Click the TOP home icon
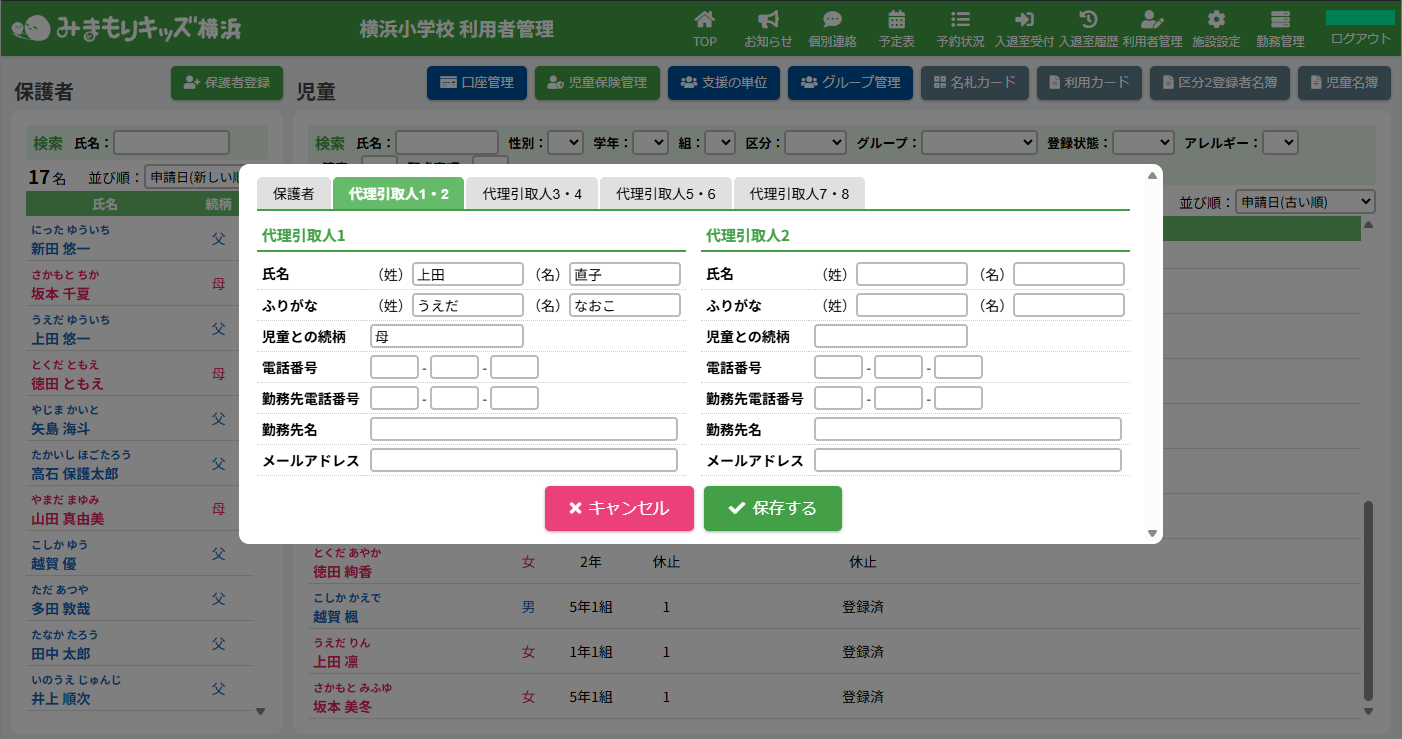This screenshot has width=1402, height=739. [705, 20]
